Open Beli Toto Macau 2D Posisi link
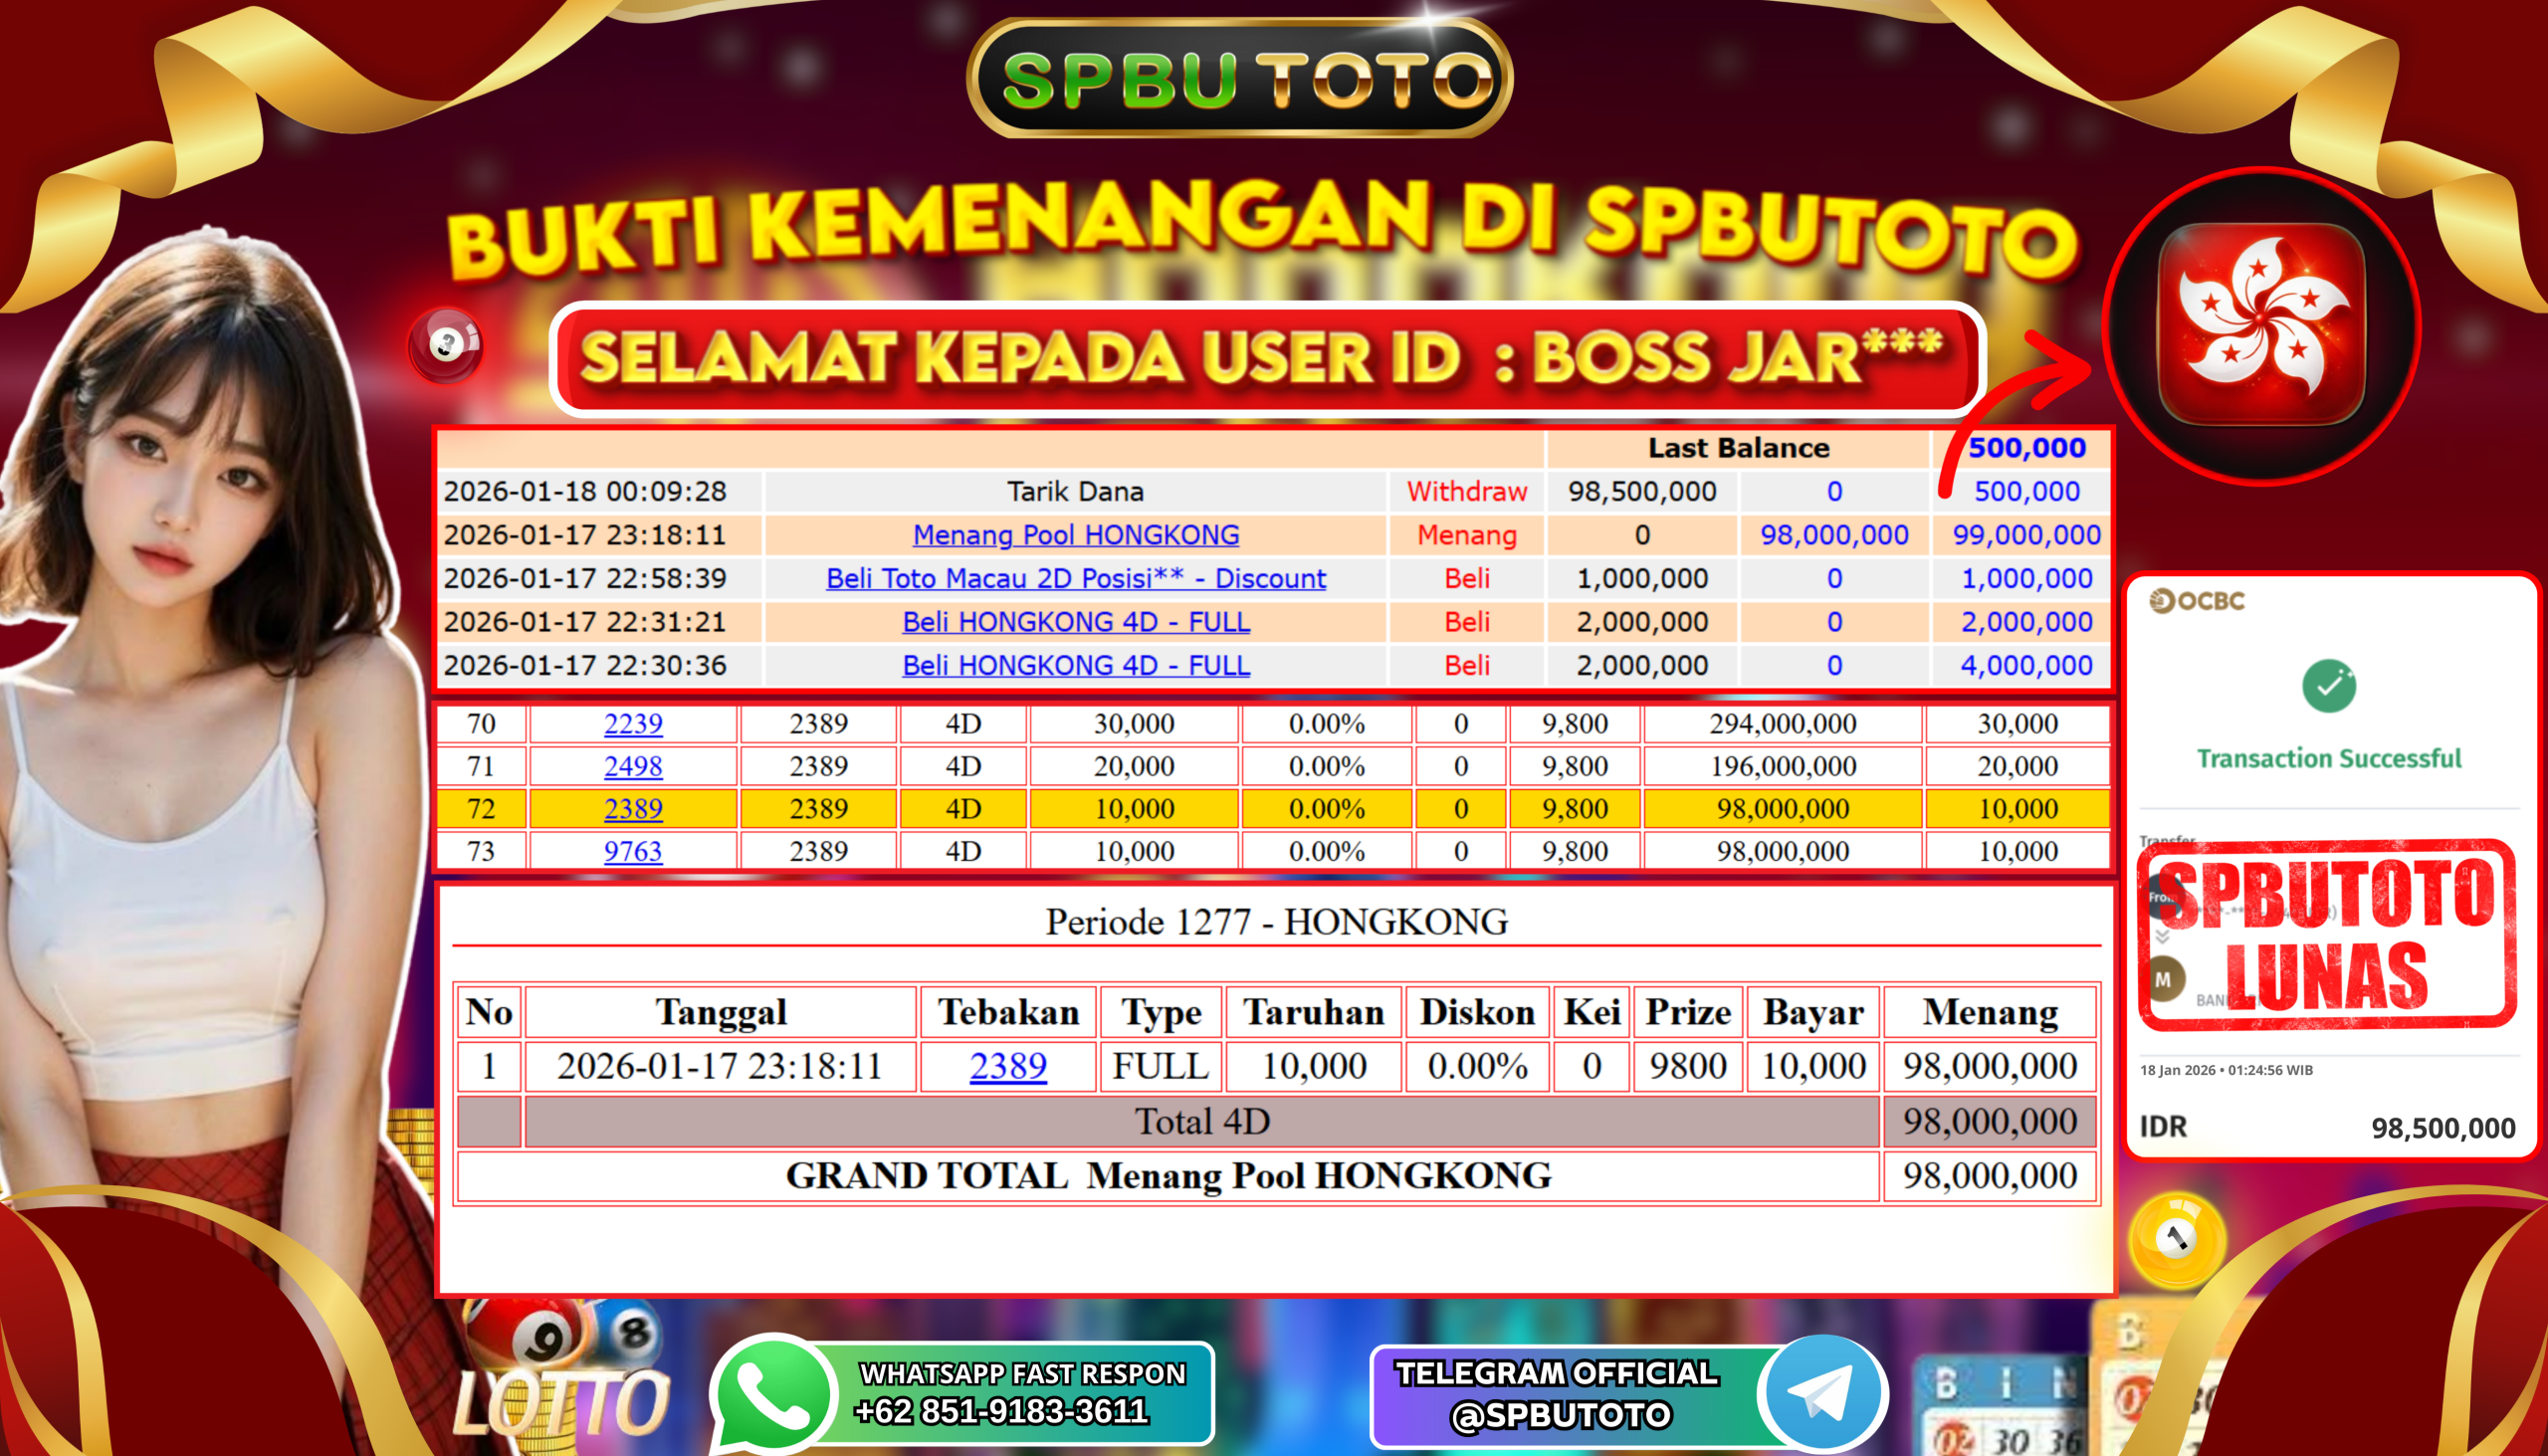This screenshot has width=2548, height=1456. pyautogui.click(x=1076, y=579)
